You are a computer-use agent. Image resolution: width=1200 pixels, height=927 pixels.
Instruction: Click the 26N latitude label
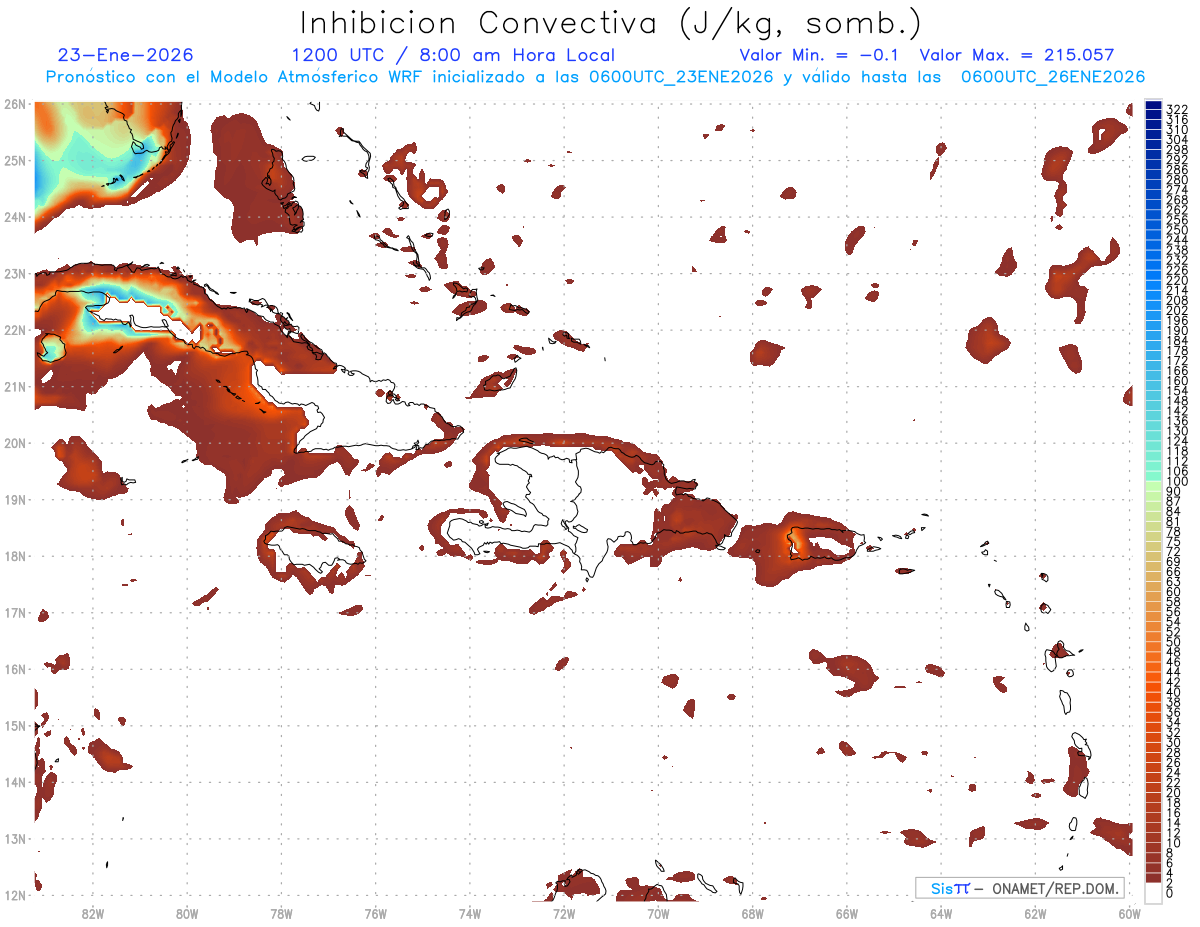[15, 104]
